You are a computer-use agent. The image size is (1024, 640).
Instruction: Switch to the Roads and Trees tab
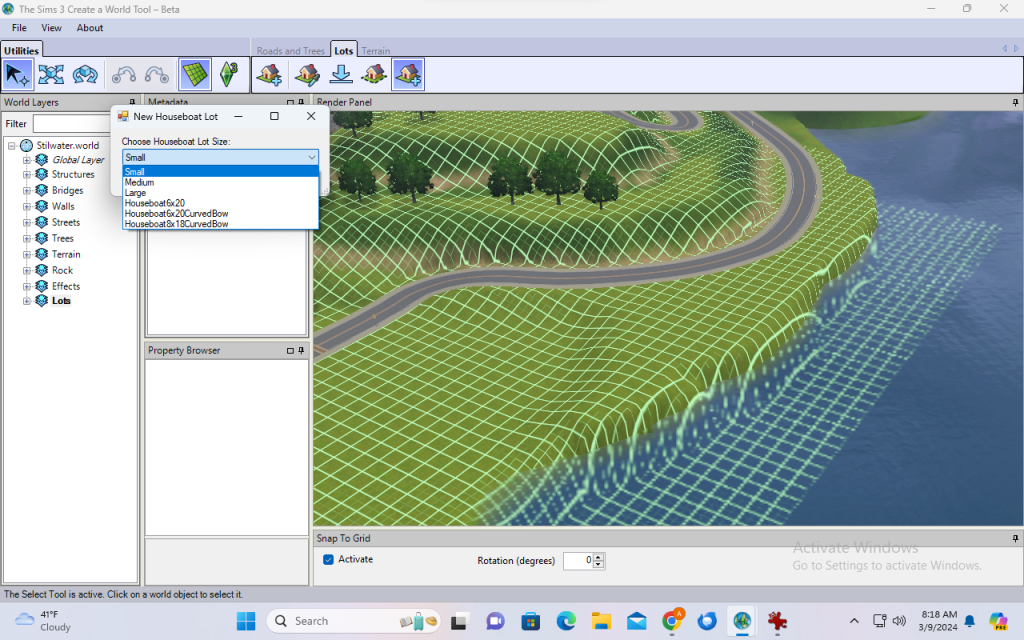click(x=291, y=51)
